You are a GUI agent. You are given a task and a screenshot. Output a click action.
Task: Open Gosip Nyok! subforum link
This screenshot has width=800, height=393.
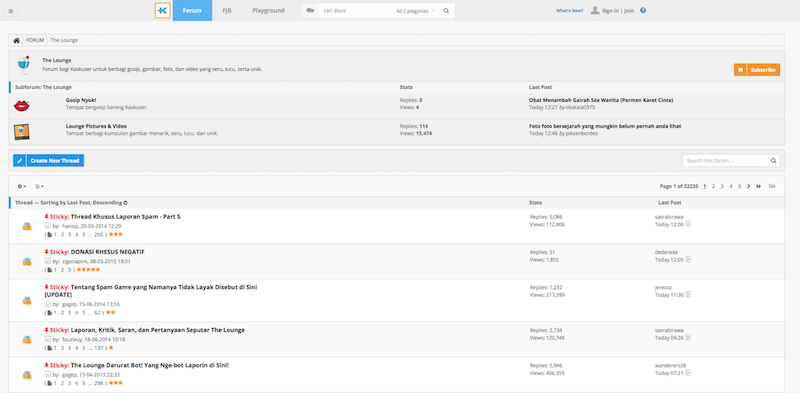[81, 100]
